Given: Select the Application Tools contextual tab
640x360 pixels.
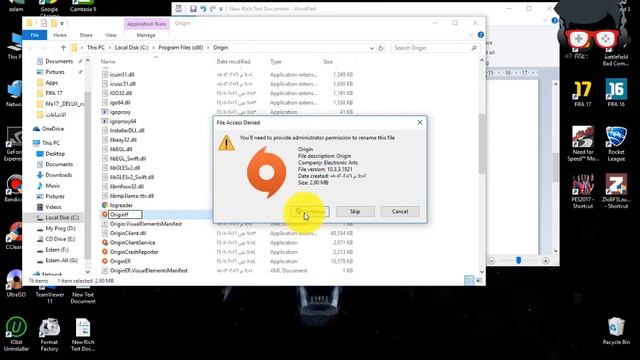Looking at the screenshot, I should point(146,24).
